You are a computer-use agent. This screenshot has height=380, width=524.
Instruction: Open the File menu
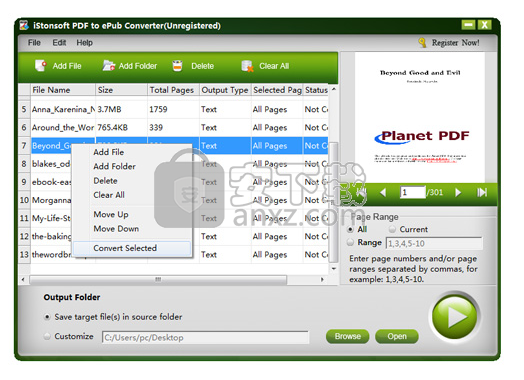click(x=34, y=43)
